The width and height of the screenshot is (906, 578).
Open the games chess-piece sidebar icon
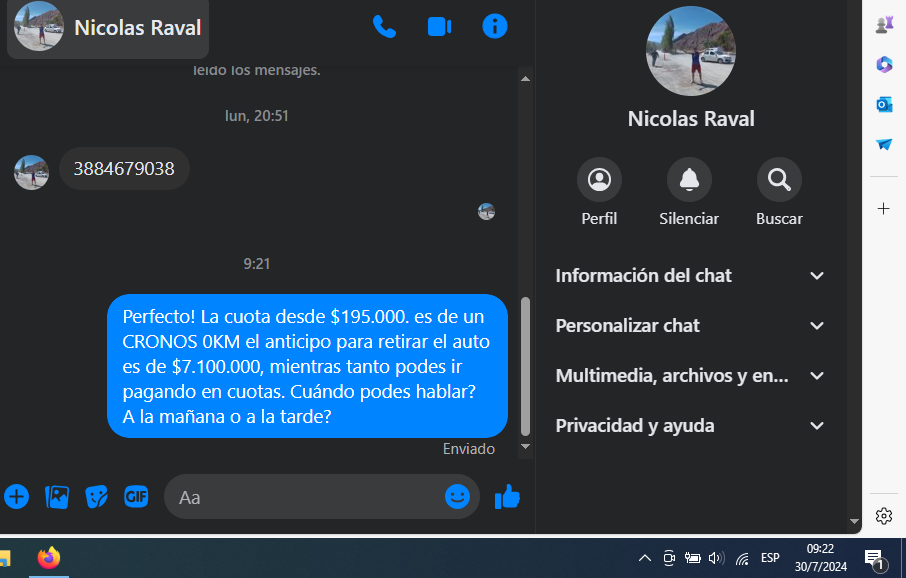click(x=884, y=25)
